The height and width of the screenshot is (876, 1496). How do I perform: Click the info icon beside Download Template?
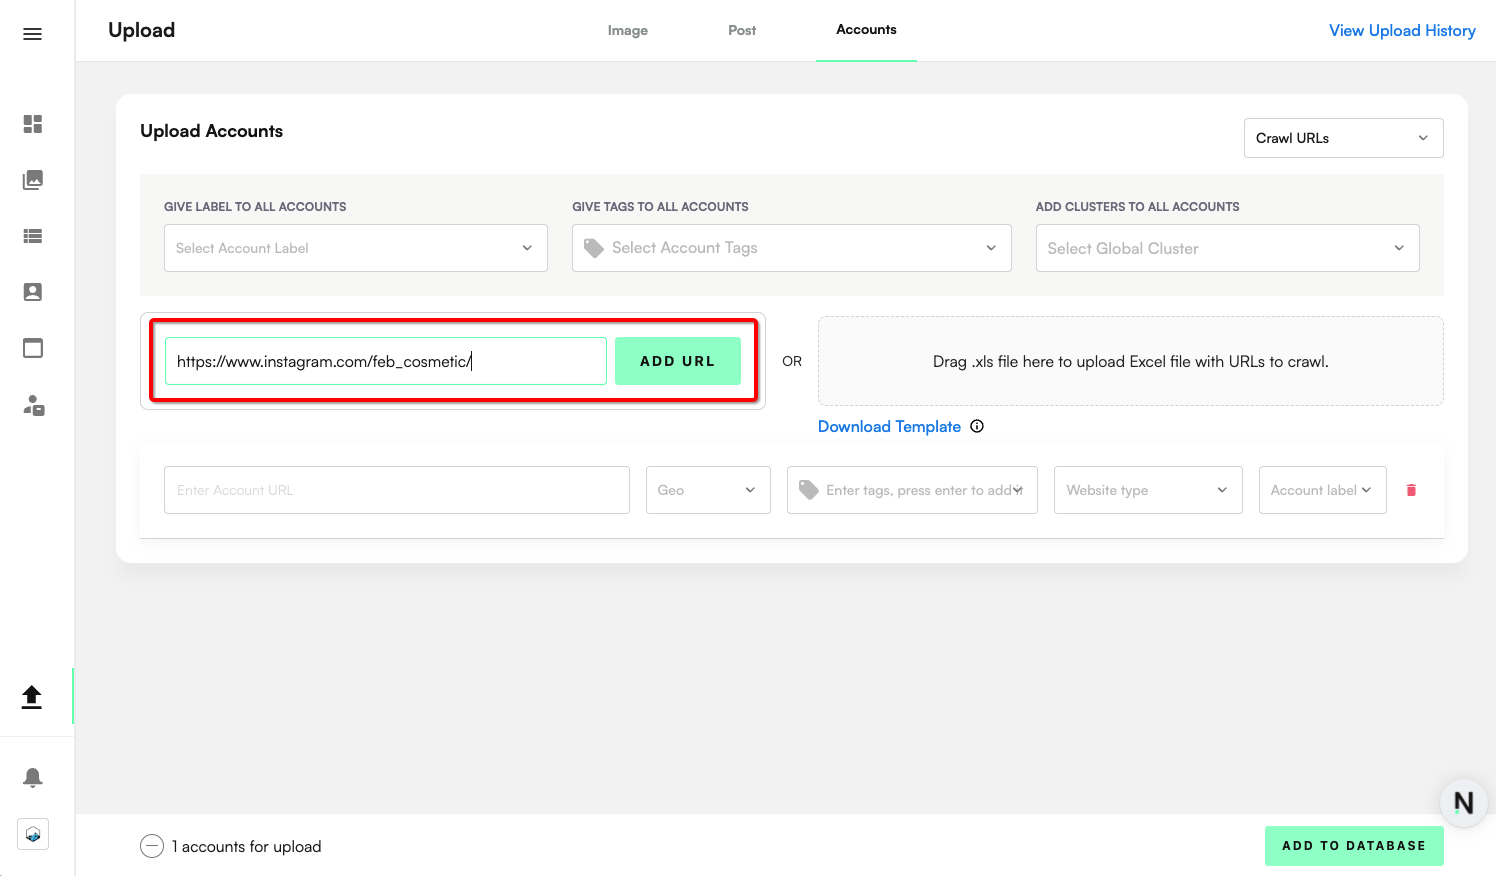[977, 426]
